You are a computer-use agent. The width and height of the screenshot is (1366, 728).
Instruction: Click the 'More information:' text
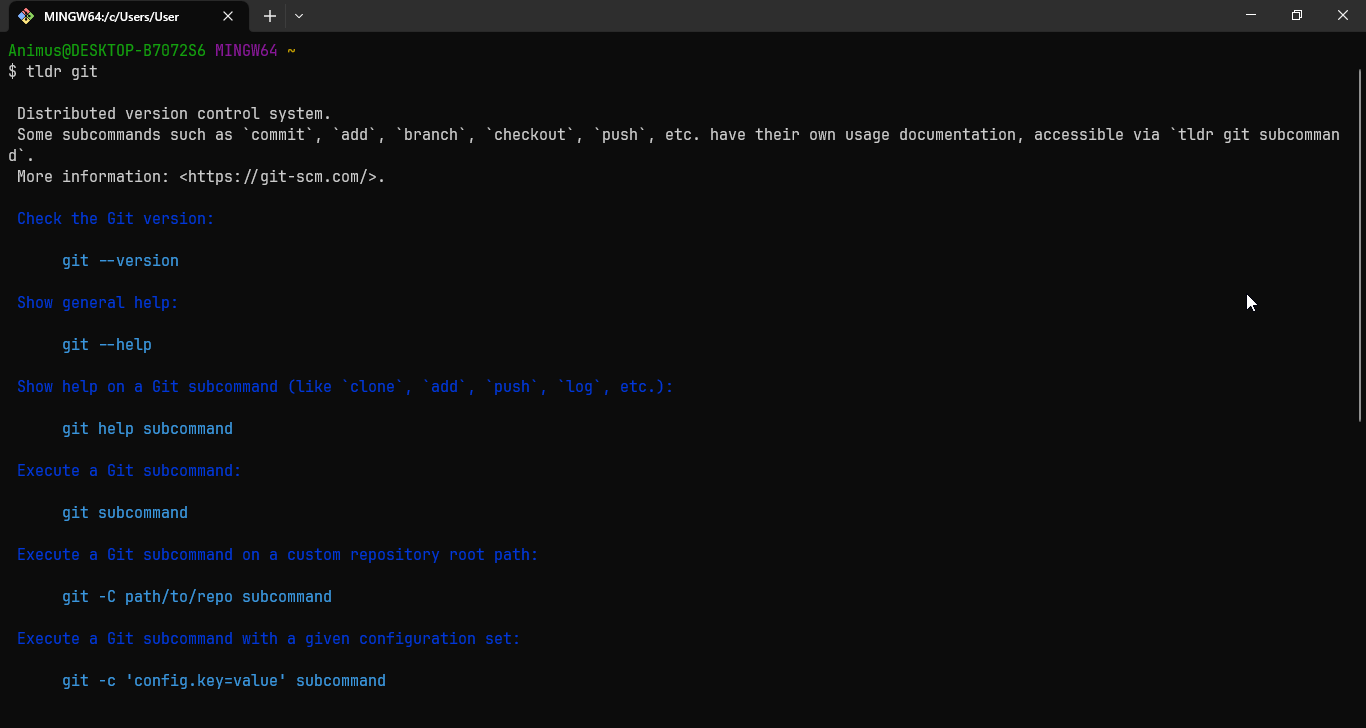94,177
